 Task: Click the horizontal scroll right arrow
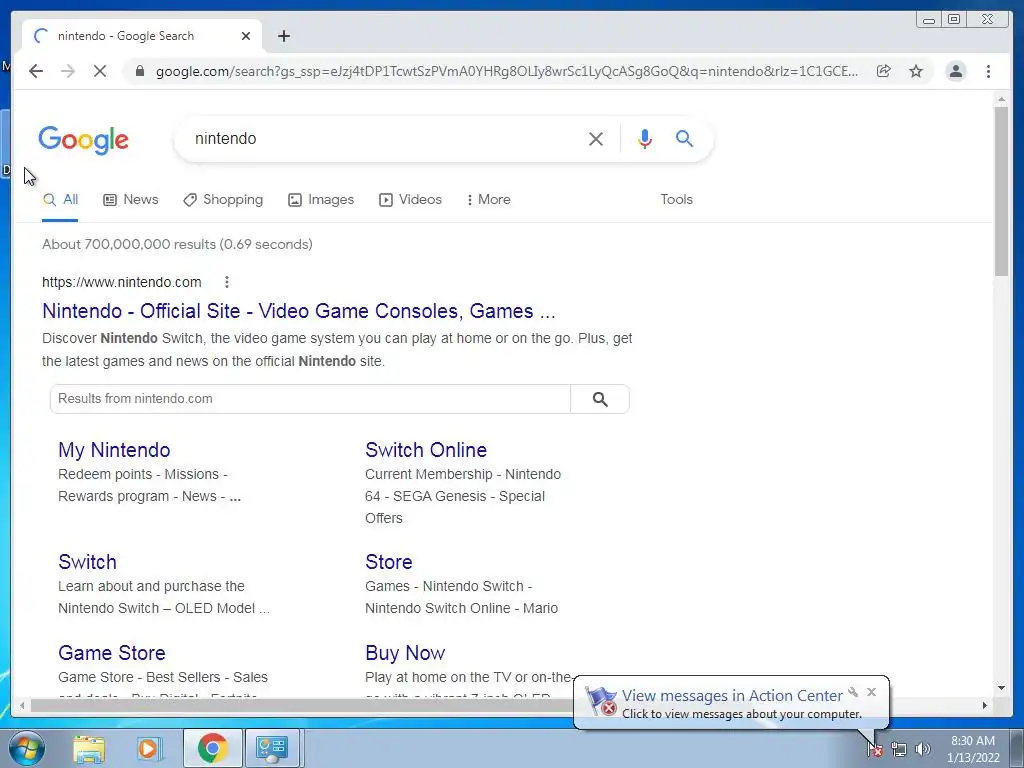tap(985, 705)
